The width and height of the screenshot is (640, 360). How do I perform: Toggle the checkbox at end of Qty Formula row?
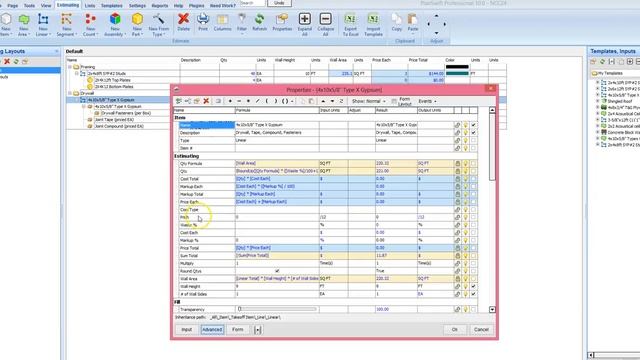[x=473, y=163]
